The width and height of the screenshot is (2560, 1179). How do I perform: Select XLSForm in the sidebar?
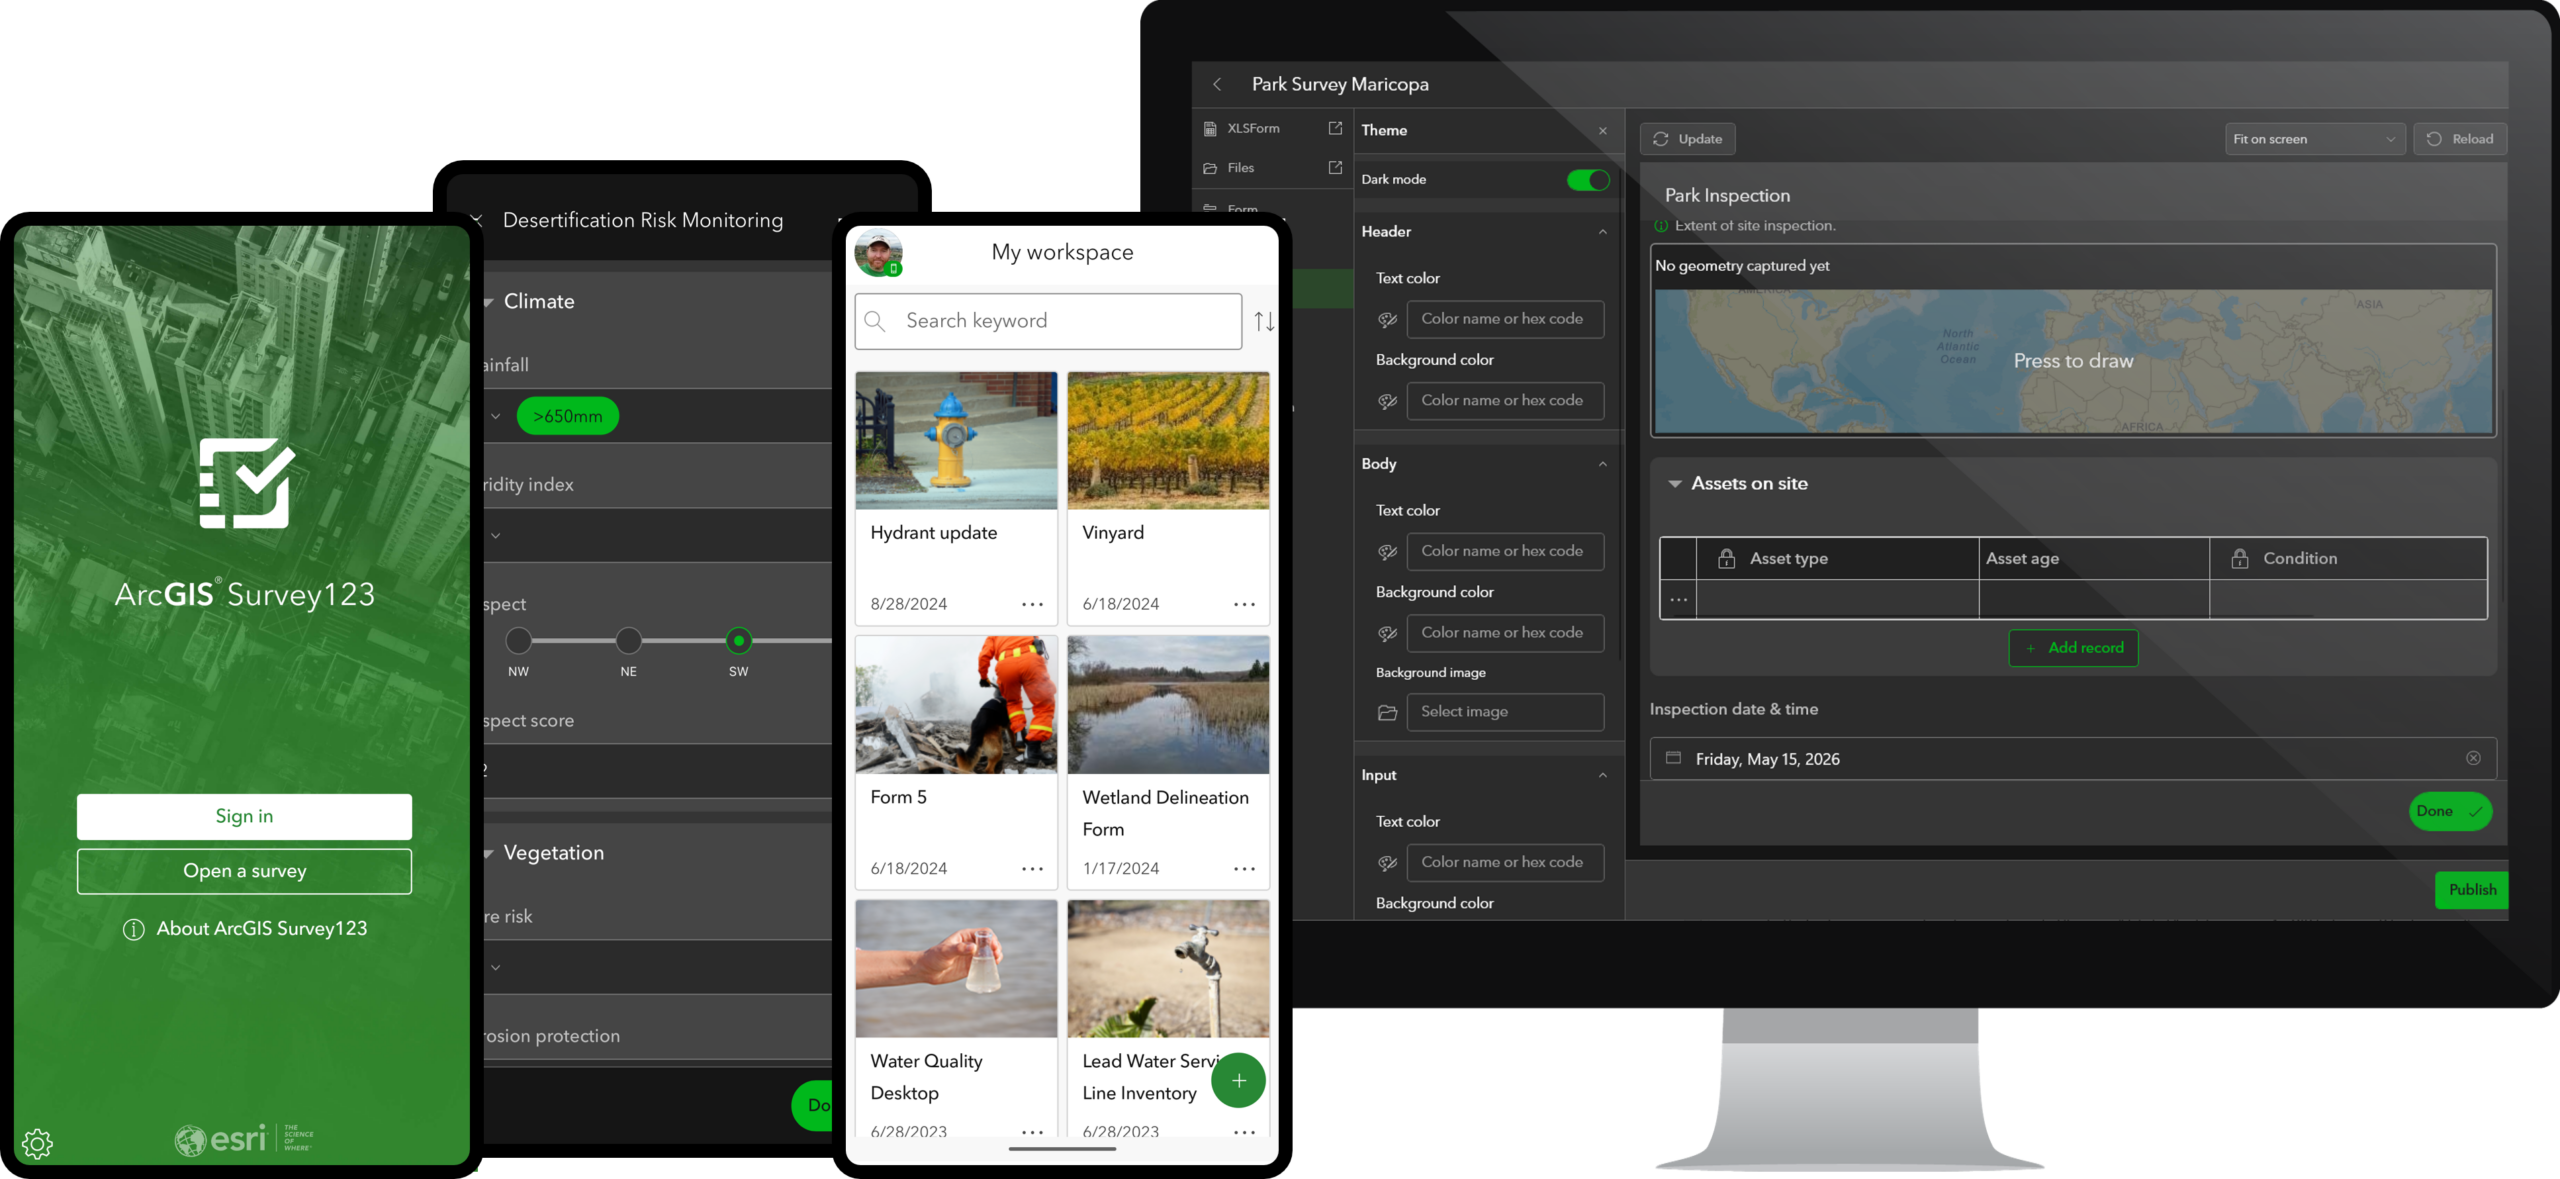(1253, 128)
